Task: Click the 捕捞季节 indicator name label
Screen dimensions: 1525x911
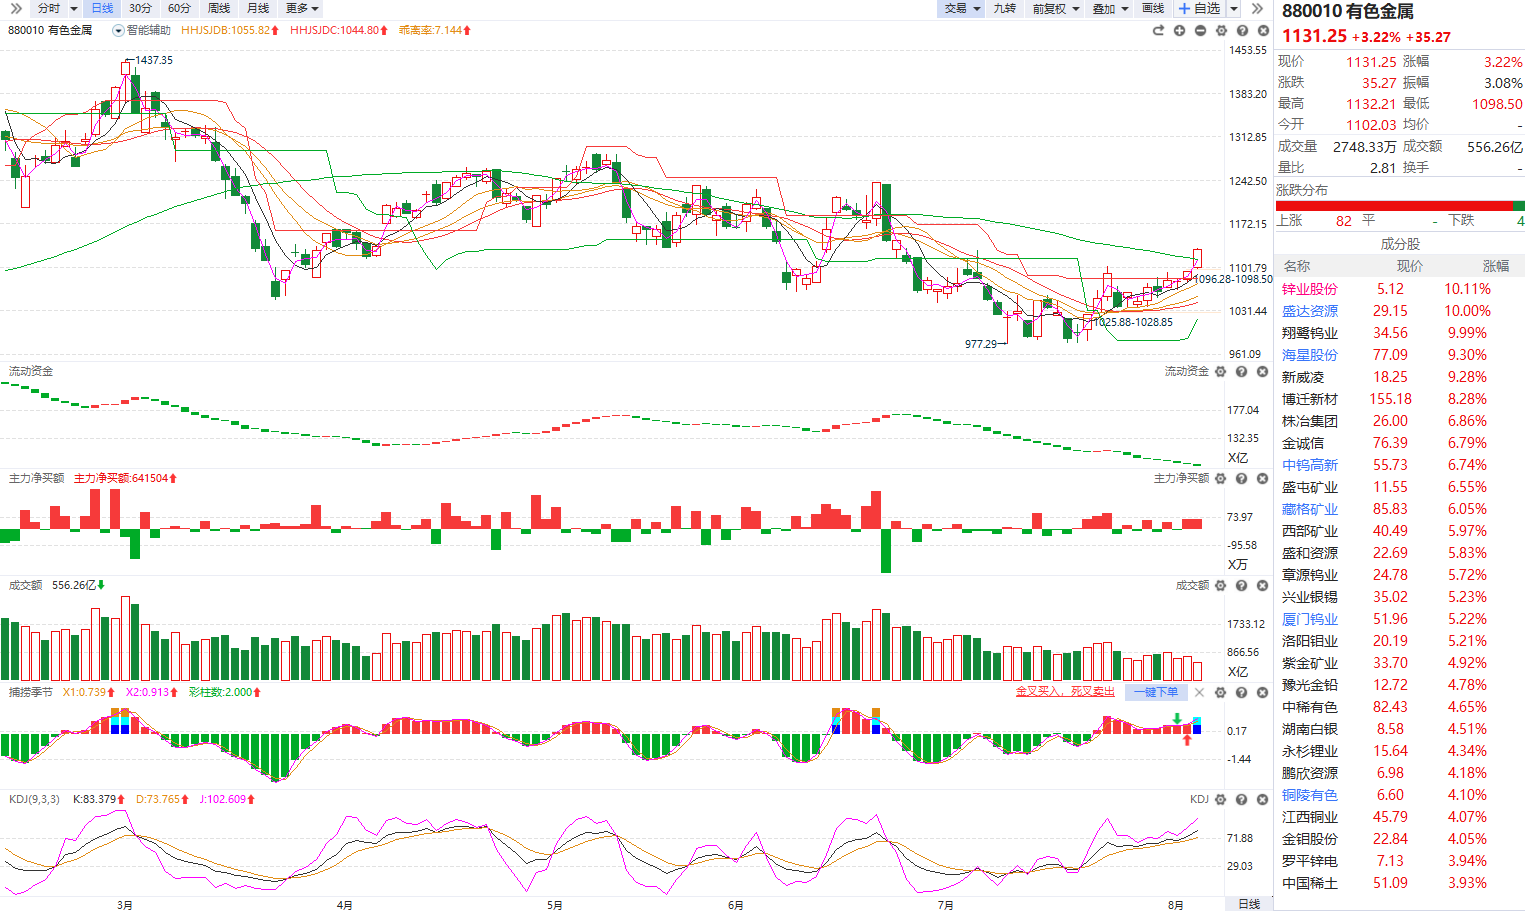Action: click(30, 692)
